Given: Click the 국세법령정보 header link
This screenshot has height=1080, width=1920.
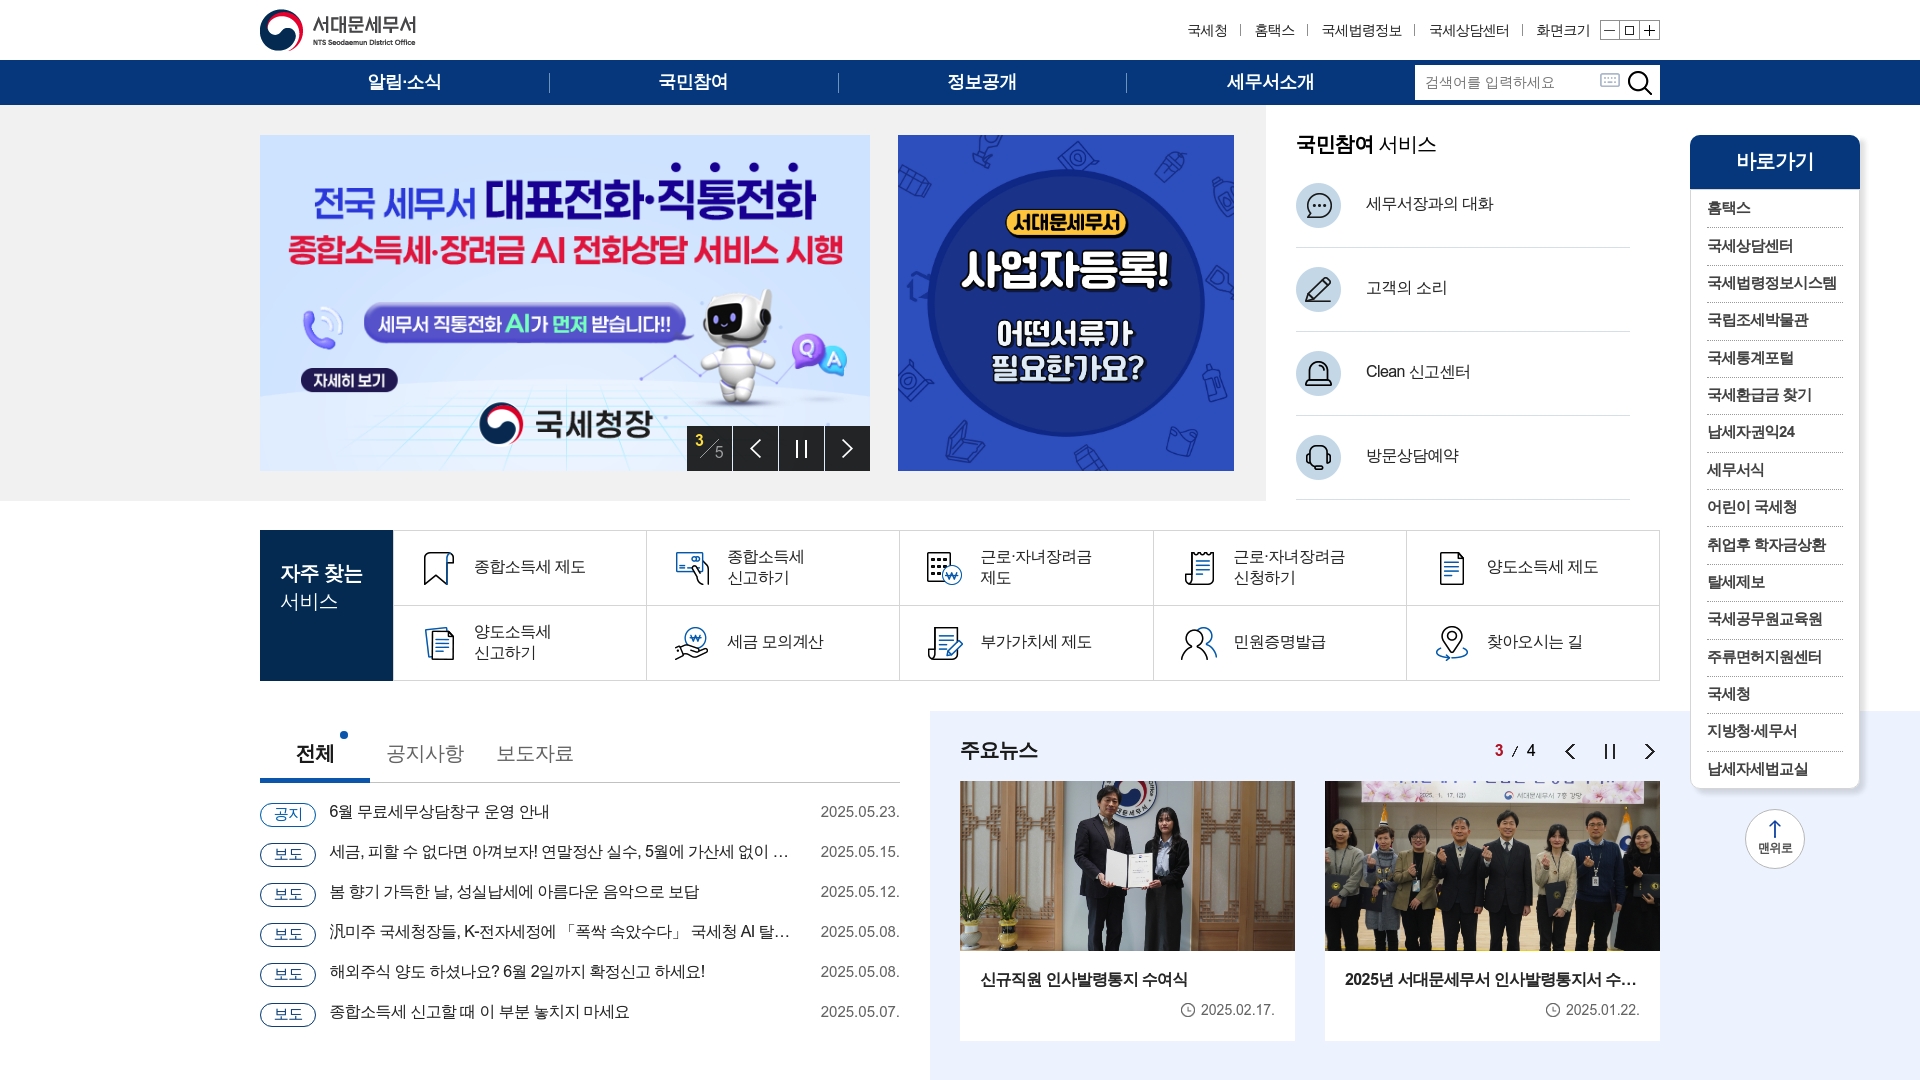Looking at the screenshot, I should click(x=1361, y=31).
